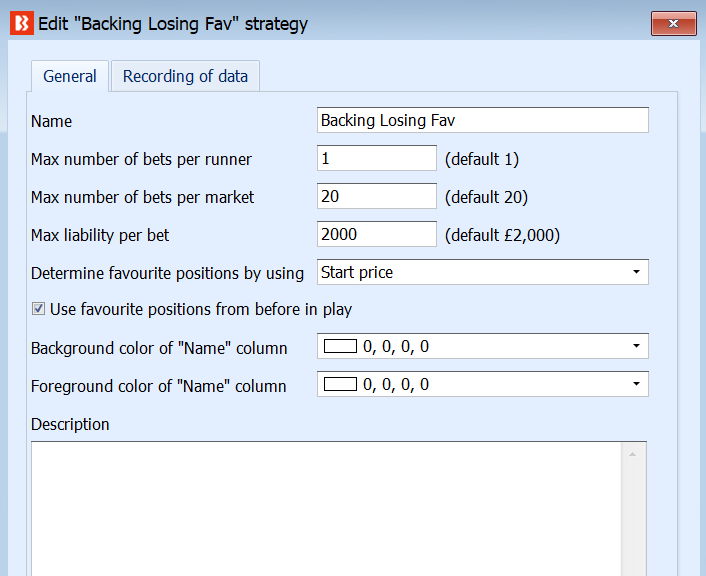706x576 pixels.
Task: Close the Edit strategy dialog
Action: pos(674,23)
